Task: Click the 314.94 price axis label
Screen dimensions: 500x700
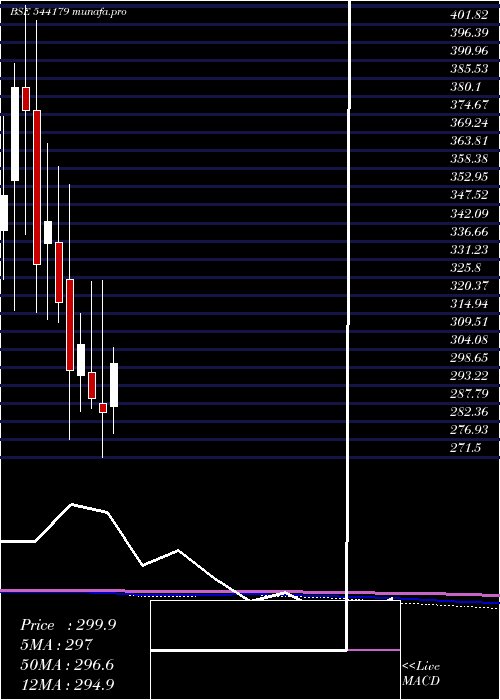Action: 468,303
